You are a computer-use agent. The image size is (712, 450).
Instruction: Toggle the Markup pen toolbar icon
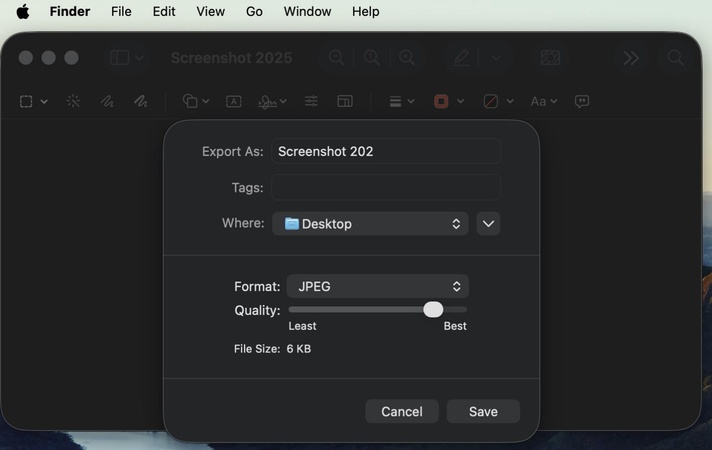[461, 58]
